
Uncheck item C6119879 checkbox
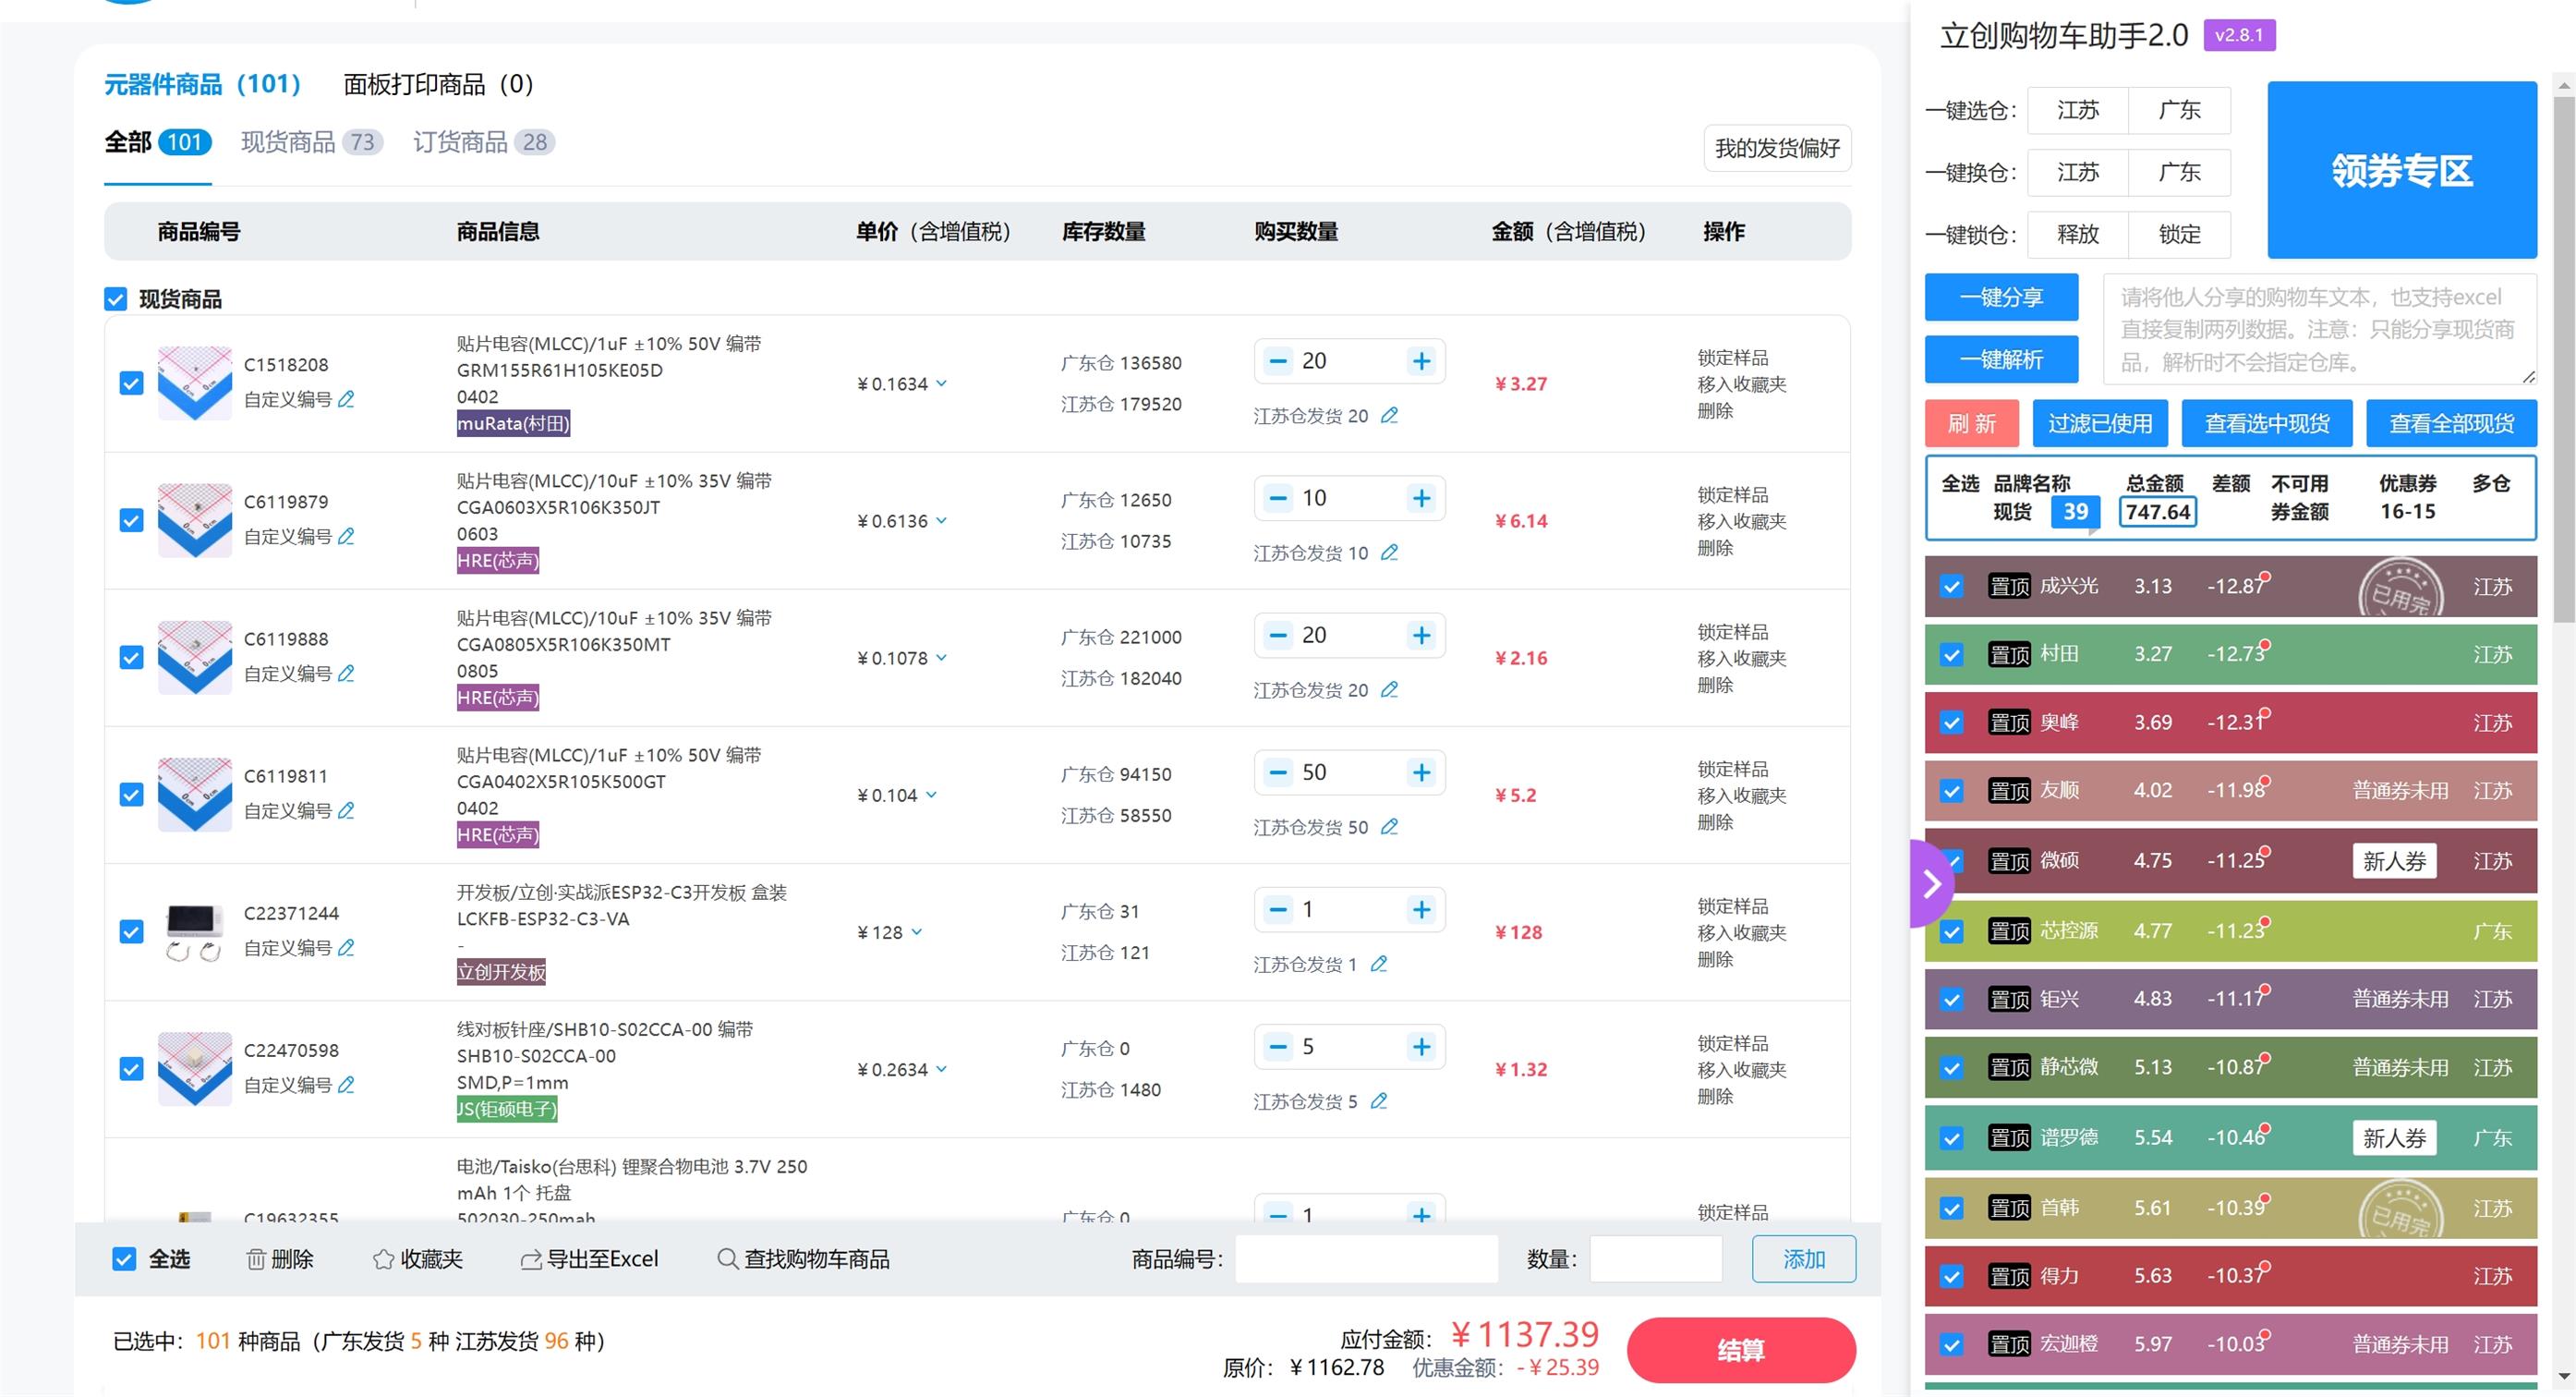131,520
